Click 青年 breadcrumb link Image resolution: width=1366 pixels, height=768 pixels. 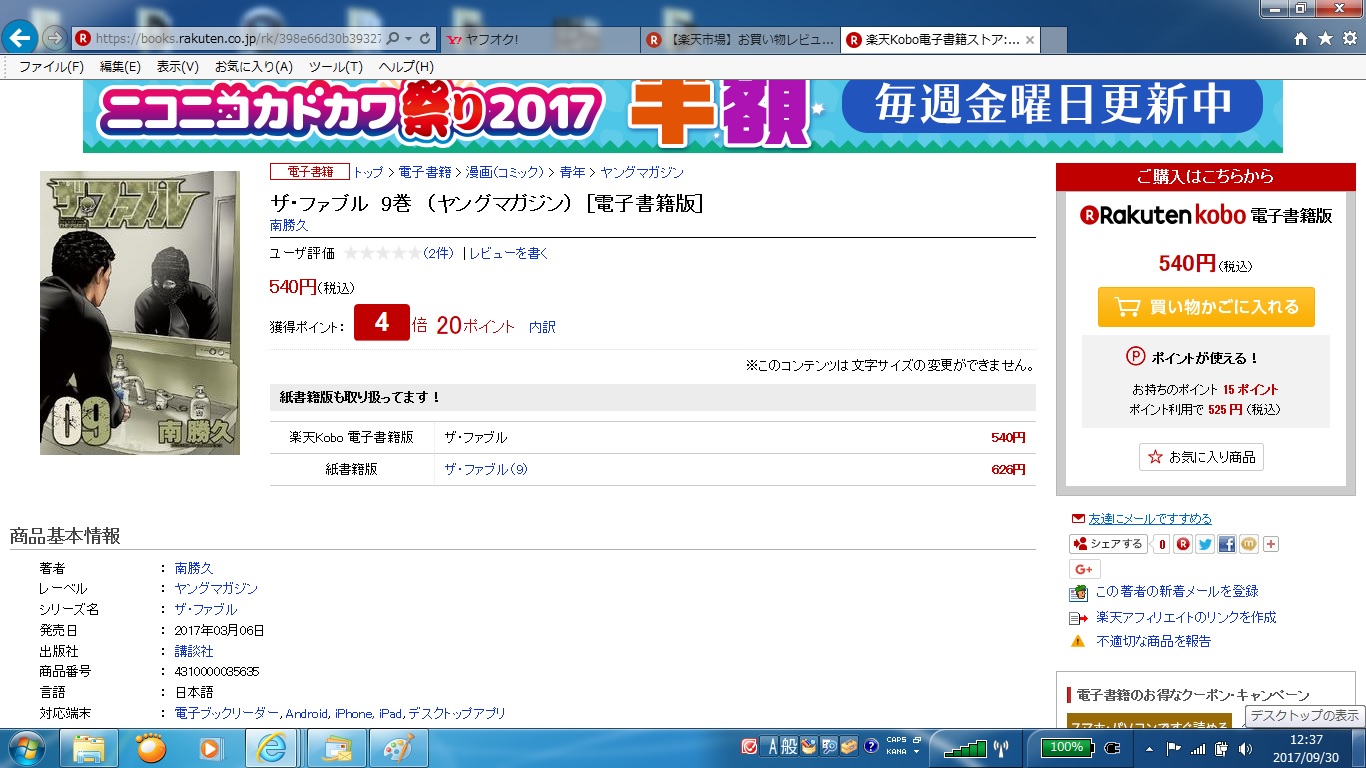coord(572,172)
